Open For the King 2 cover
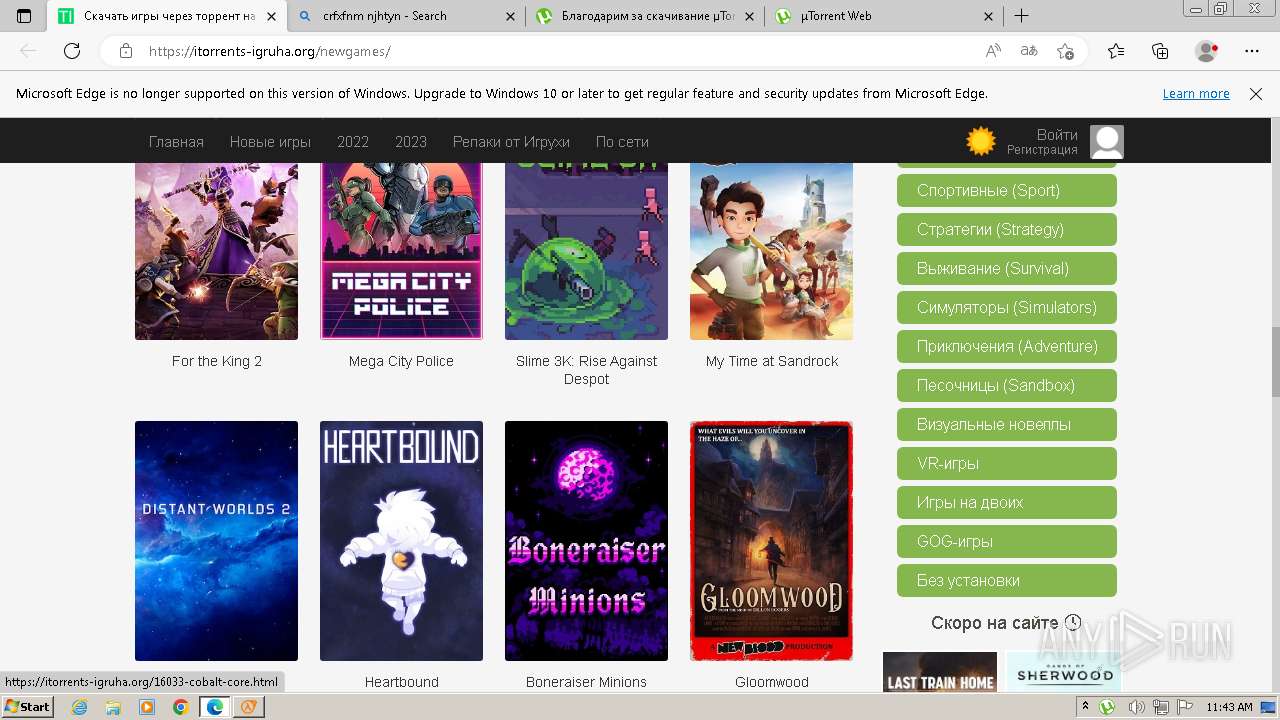The width and height of the screenshot is (1280, 720). click(x=216, y=251)
